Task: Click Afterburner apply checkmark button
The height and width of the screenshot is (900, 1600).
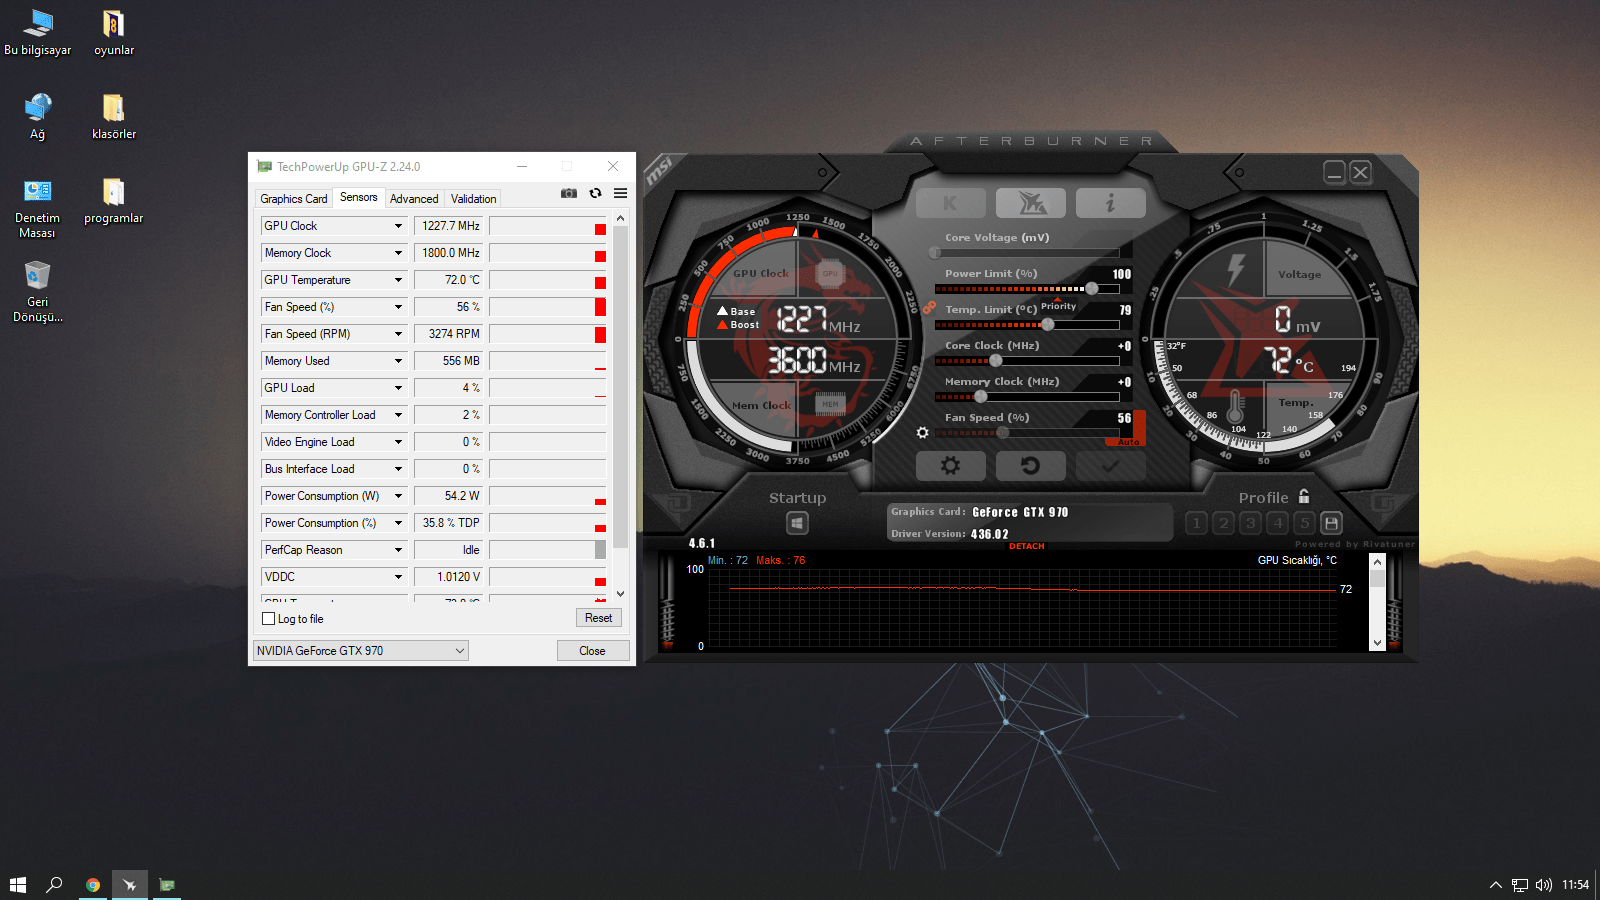Action: click(x=1111, y=466)
